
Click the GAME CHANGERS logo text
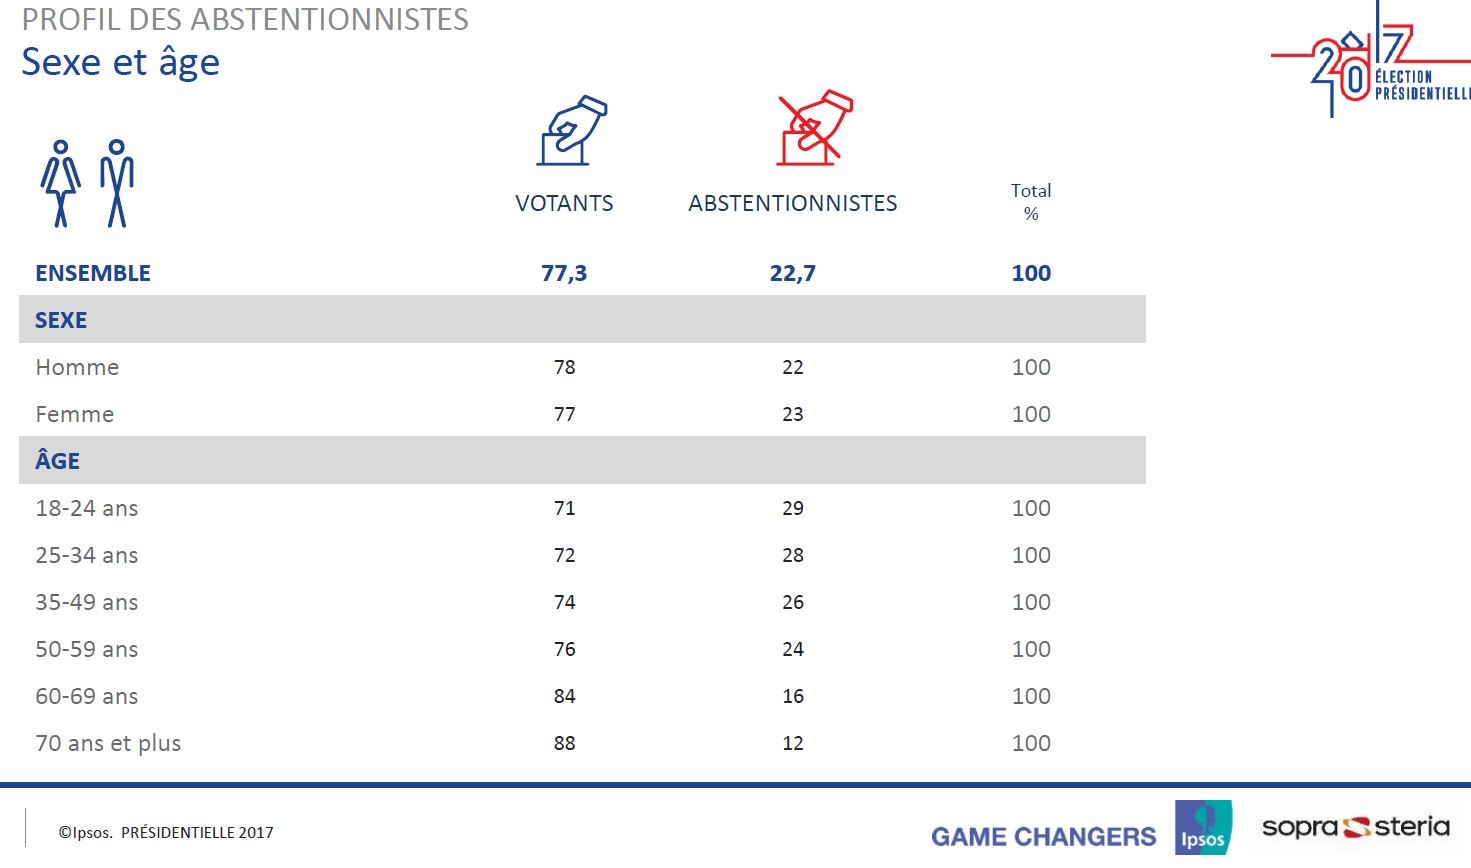(x=1043, y=837)
